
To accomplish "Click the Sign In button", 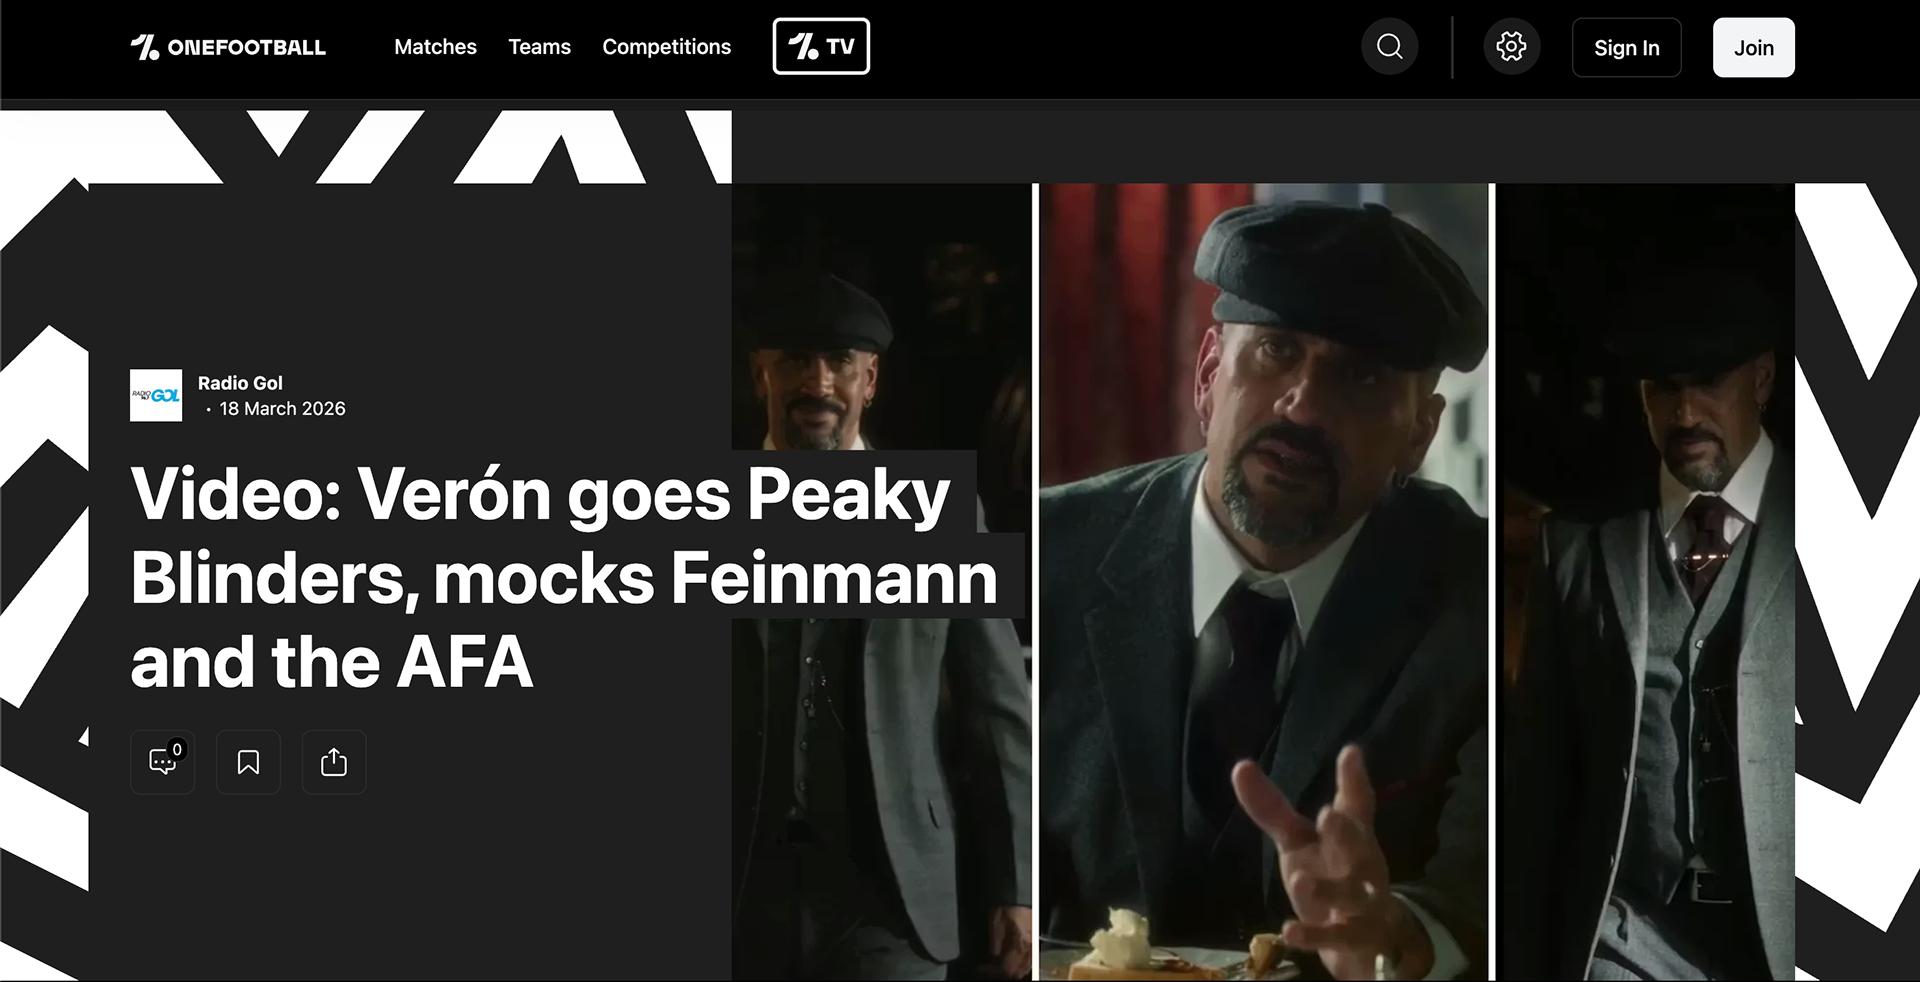I will tap(1626, 48).
